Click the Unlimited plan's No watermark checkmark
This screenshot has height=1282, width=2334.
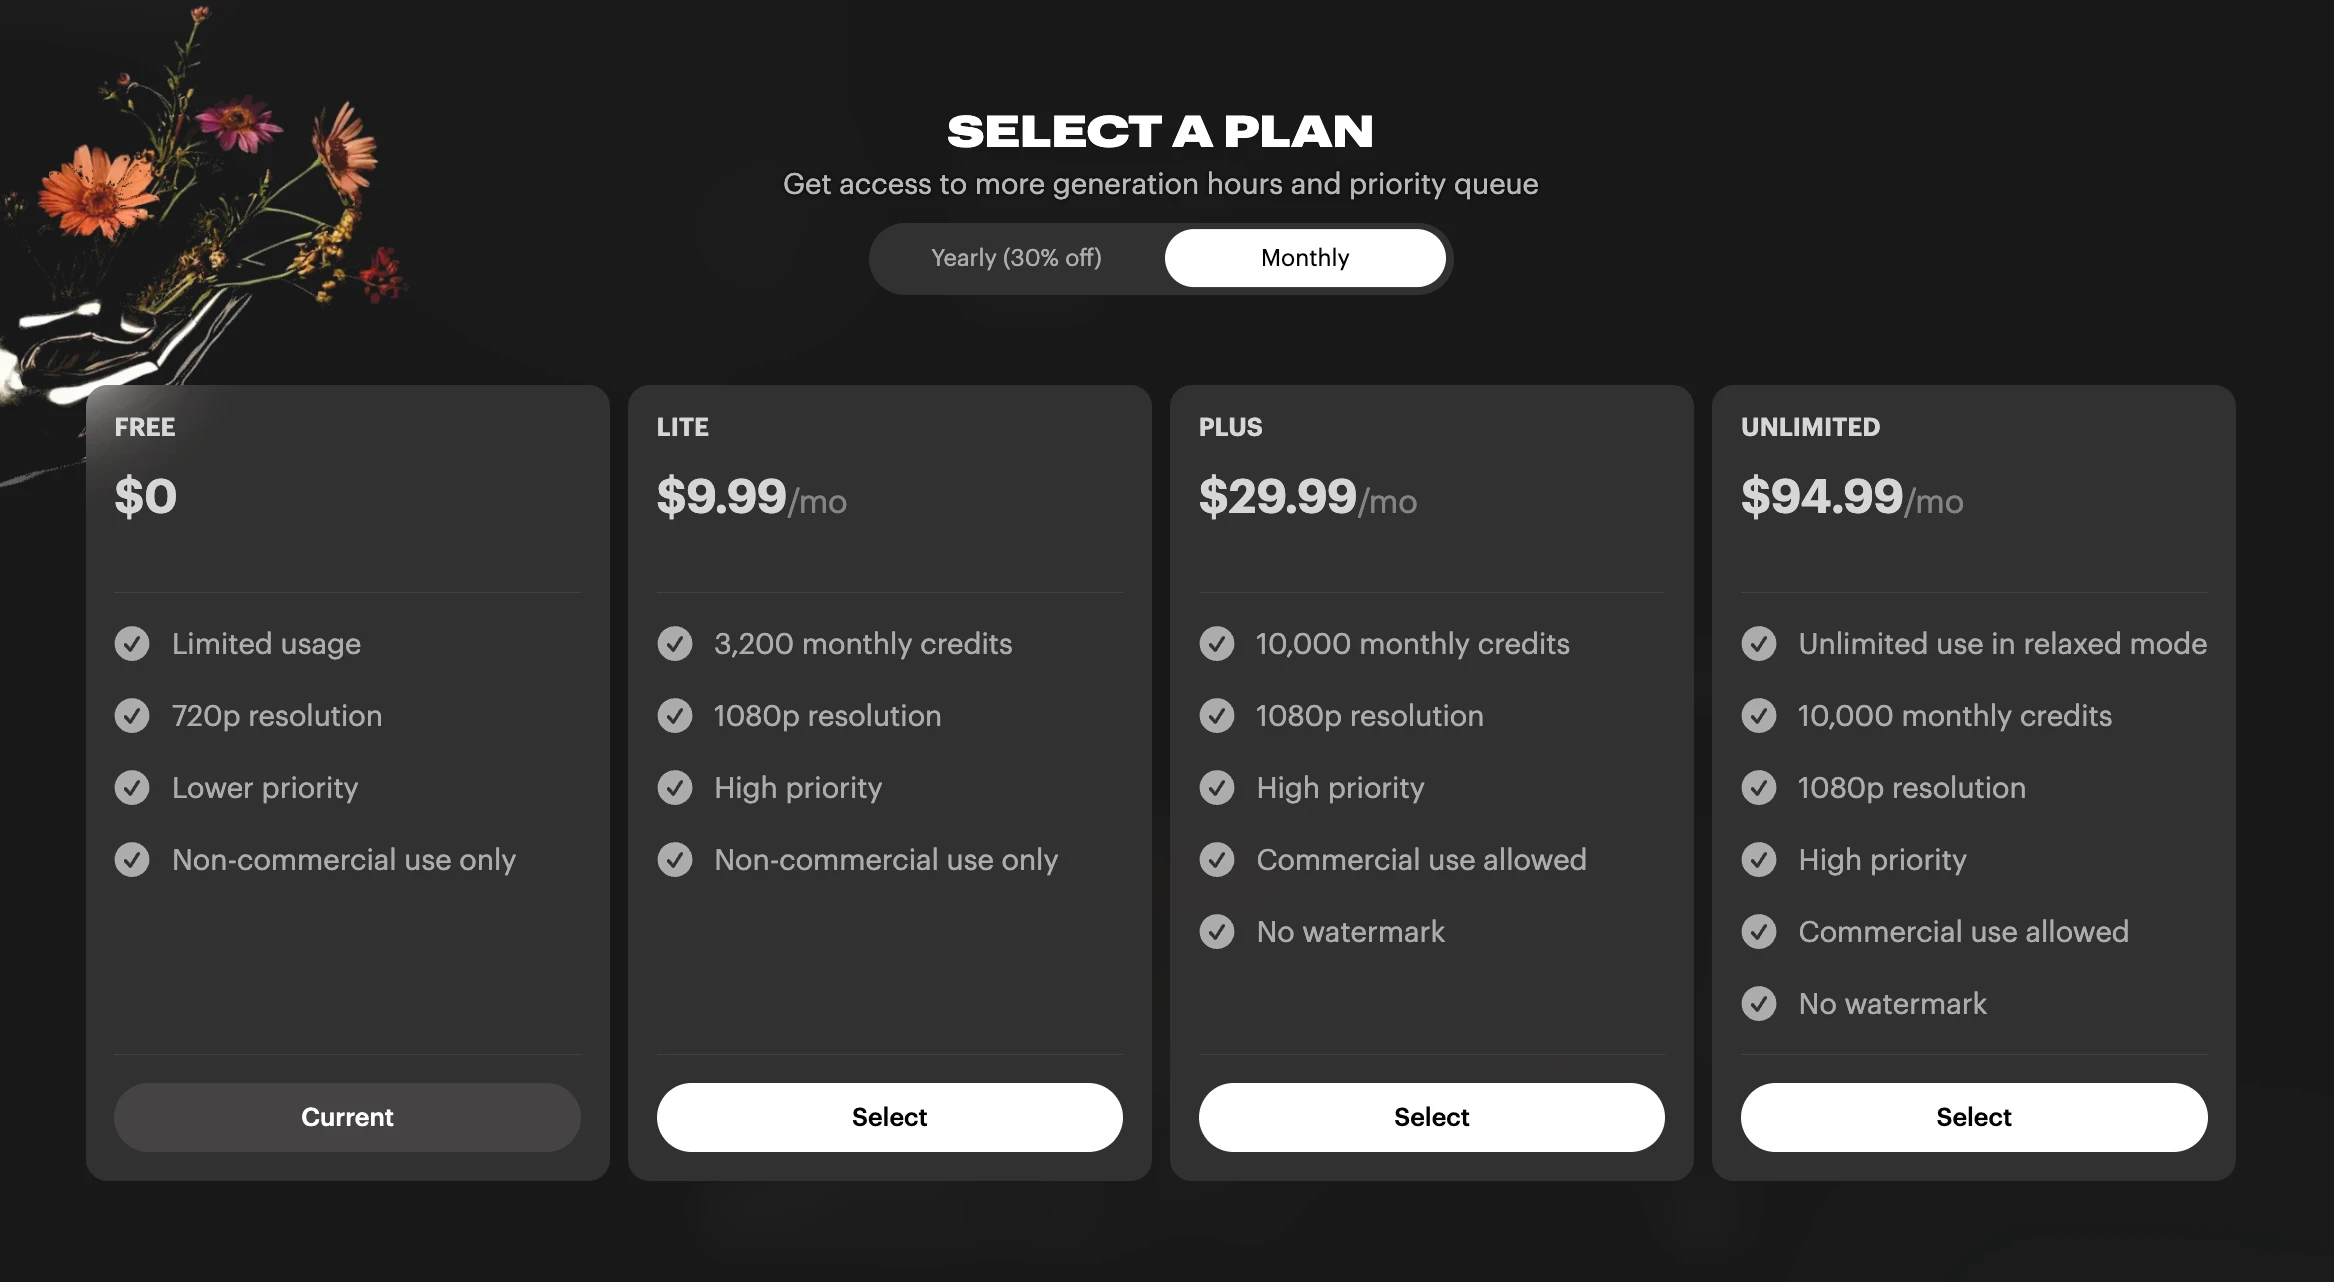(x=1759, y=1004)
